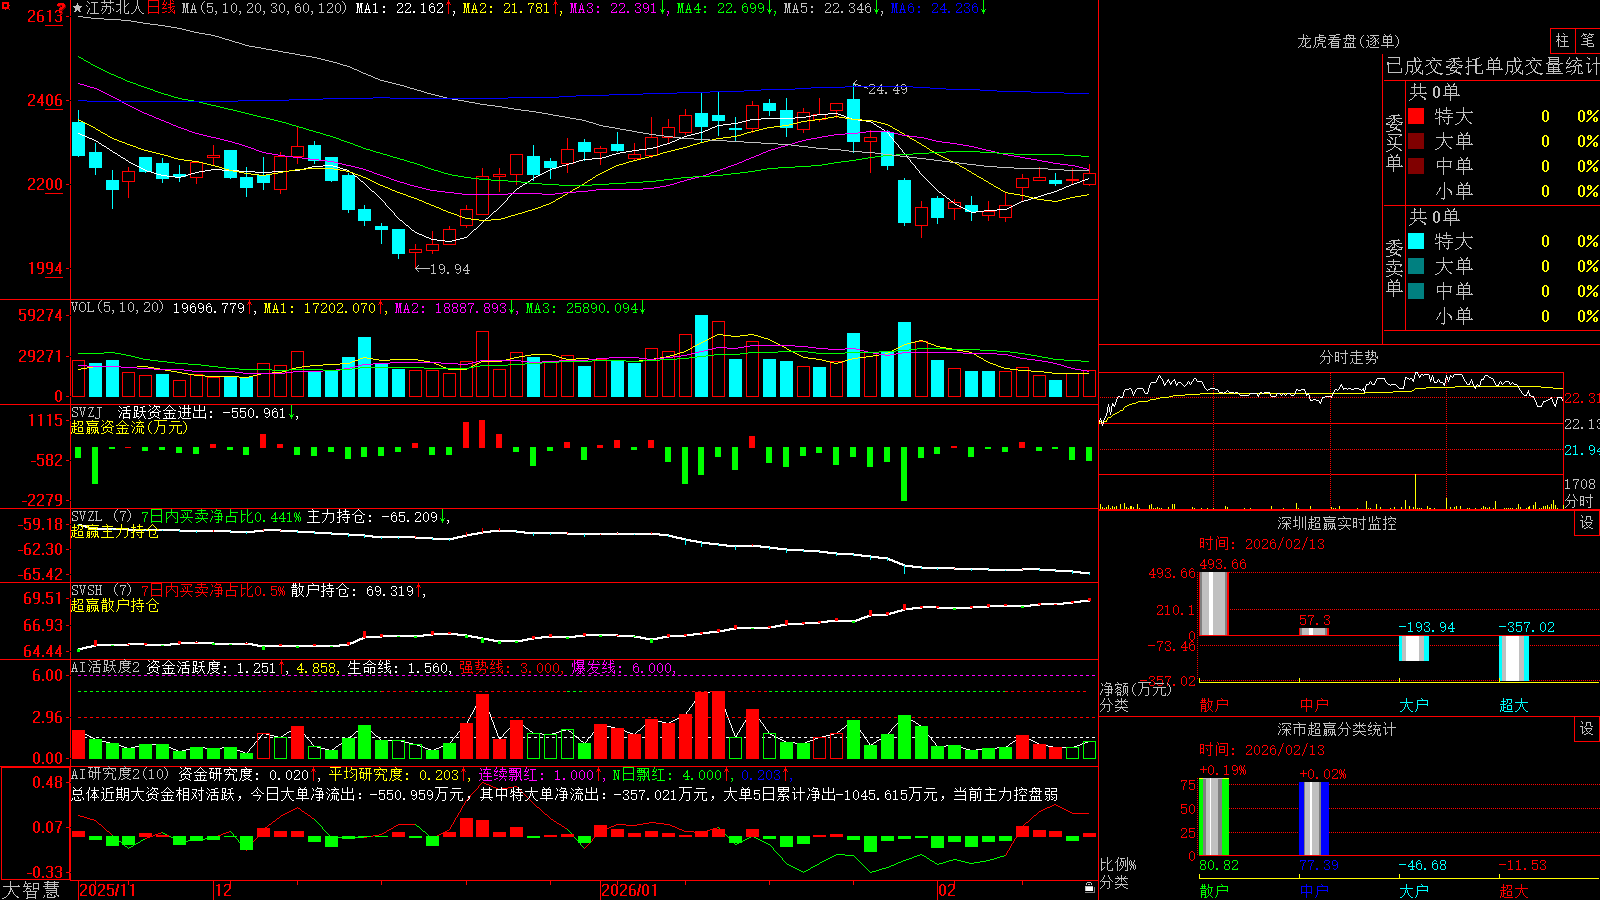
Task: Click the 超赢主力持仓 label
Action: [x=115, y=531]
